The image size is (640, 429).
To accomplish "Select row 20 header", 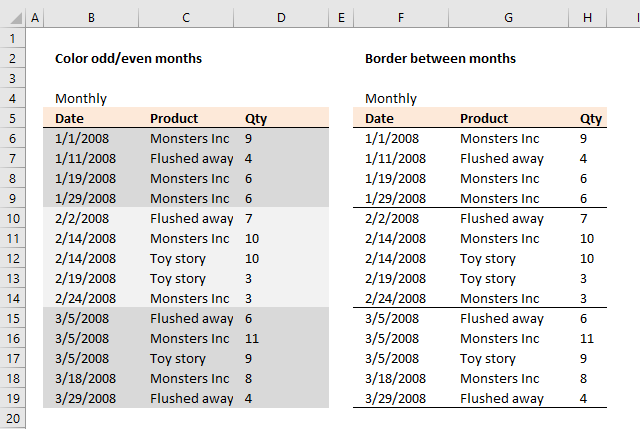I will tap(13, 418).
